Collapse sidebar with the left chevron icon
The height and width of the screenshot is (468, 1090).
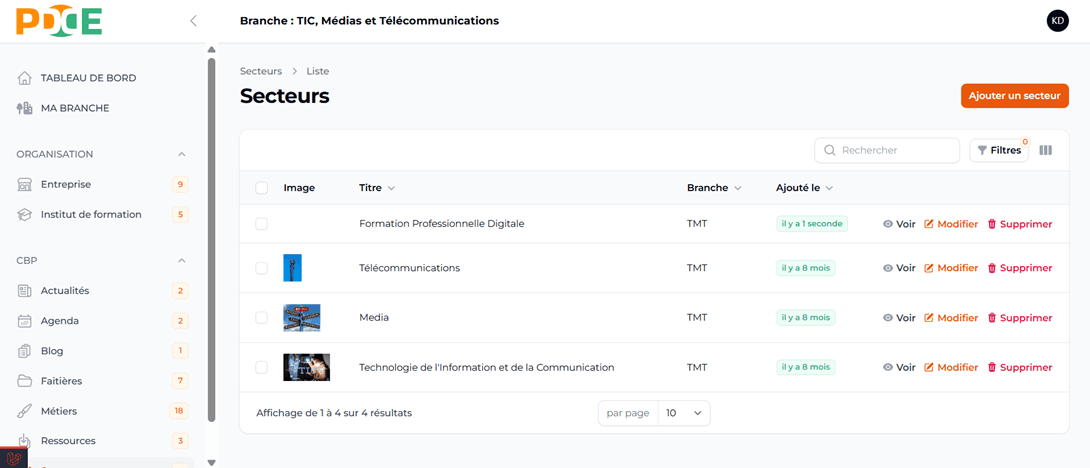point(193,21)
